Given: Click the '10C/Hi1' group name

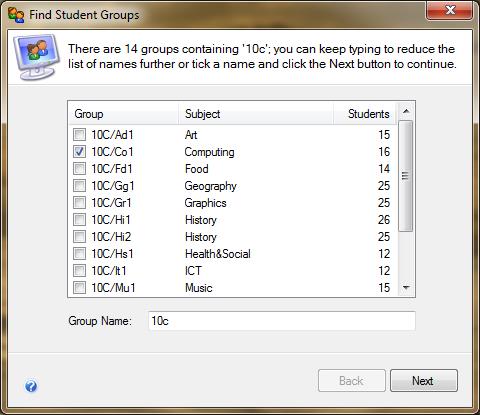Looking at the screenshot, I should click(x=111, y=220).
